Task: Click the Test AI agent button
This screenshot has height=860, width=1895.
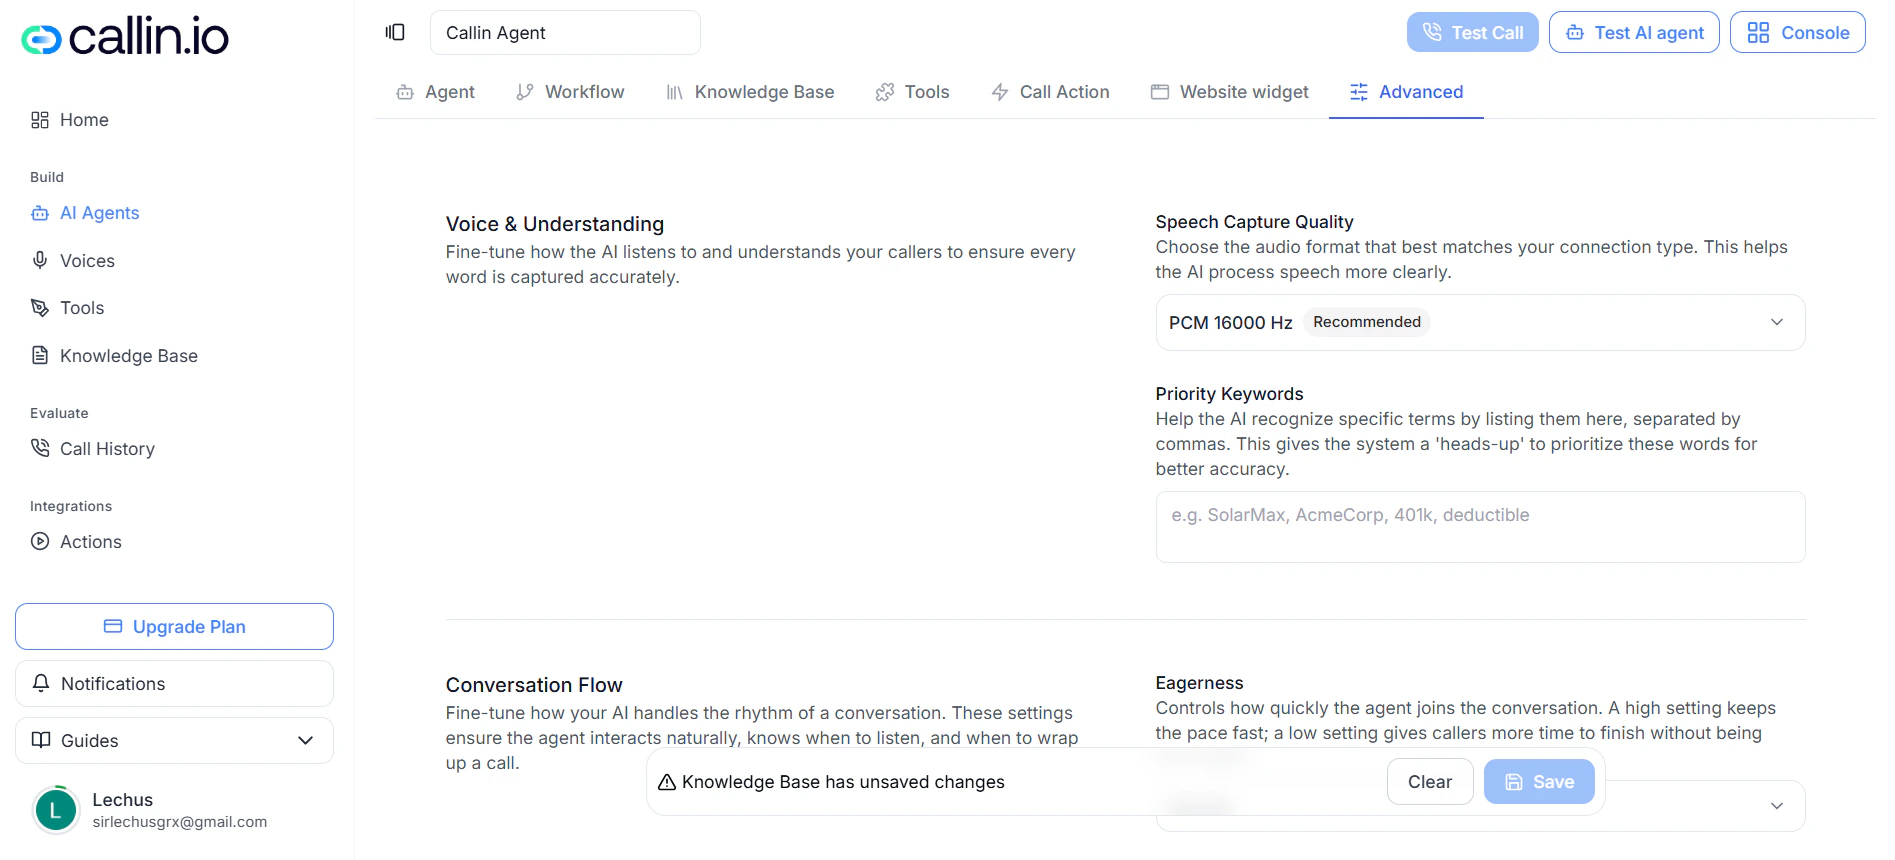Action: (x=1634, y=32)
